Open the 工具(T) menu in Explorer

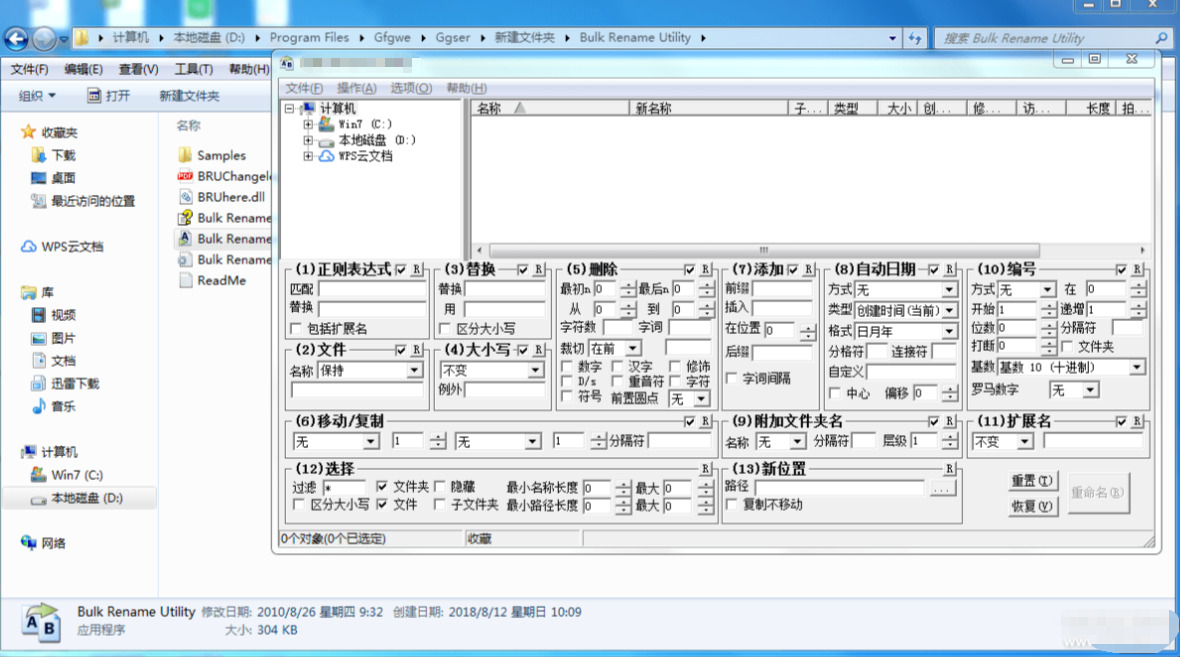193,69
